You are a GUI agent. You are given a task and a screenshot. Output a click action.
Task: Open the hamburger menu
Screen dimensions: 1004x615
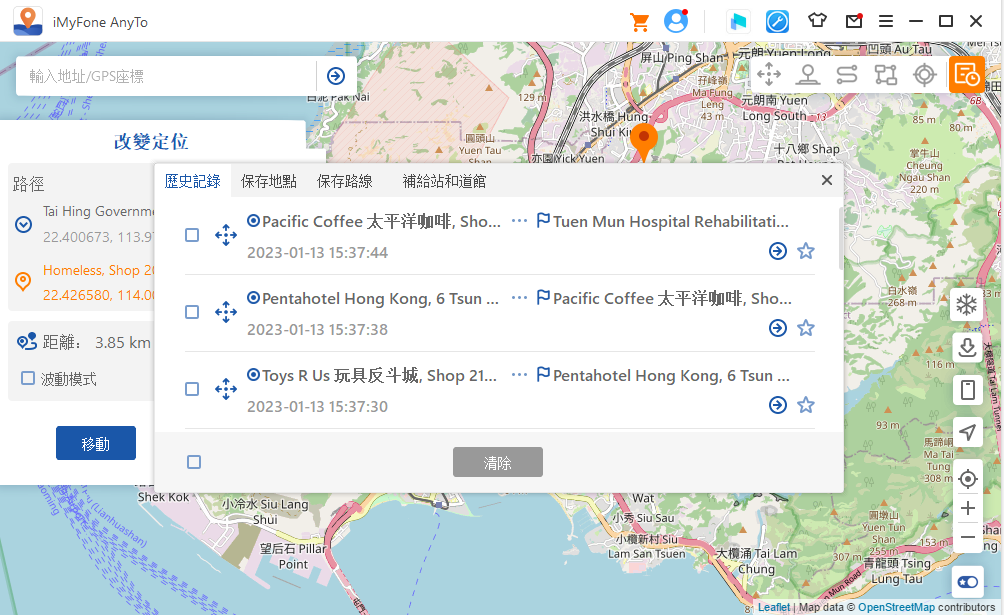point(886,22)
